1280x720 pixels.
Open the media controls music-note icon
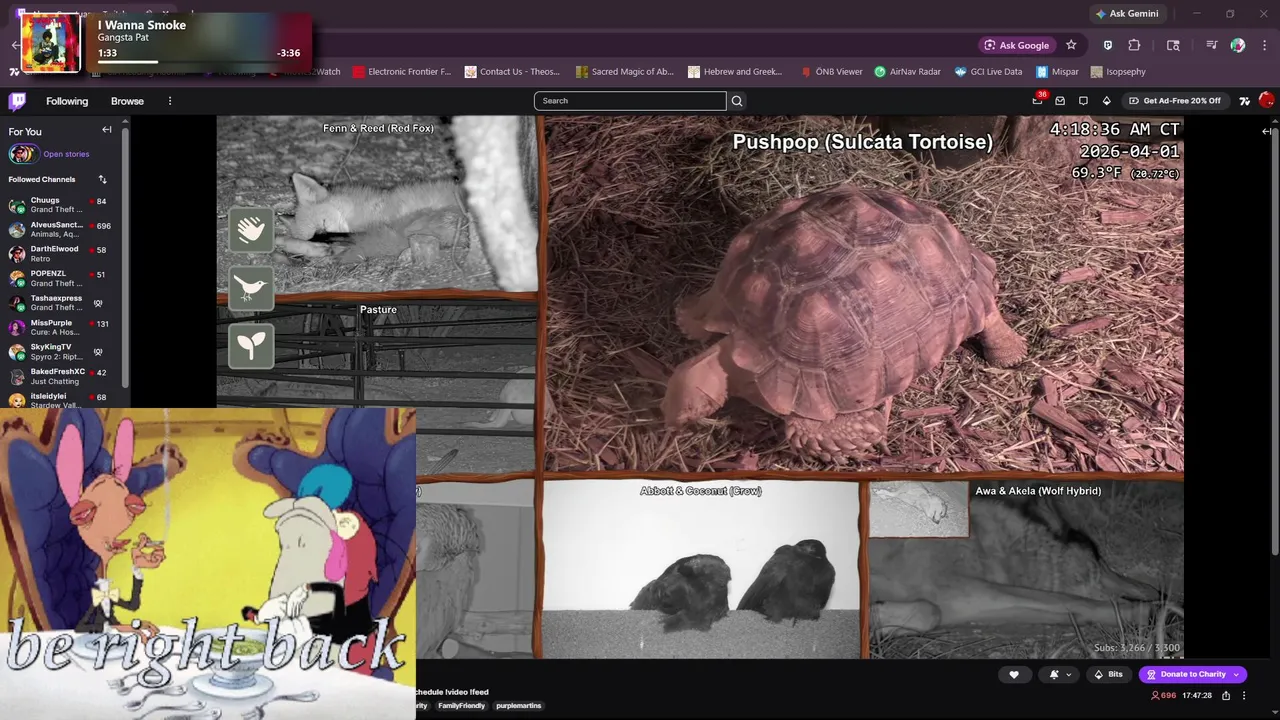click(x=1211, y=45)
